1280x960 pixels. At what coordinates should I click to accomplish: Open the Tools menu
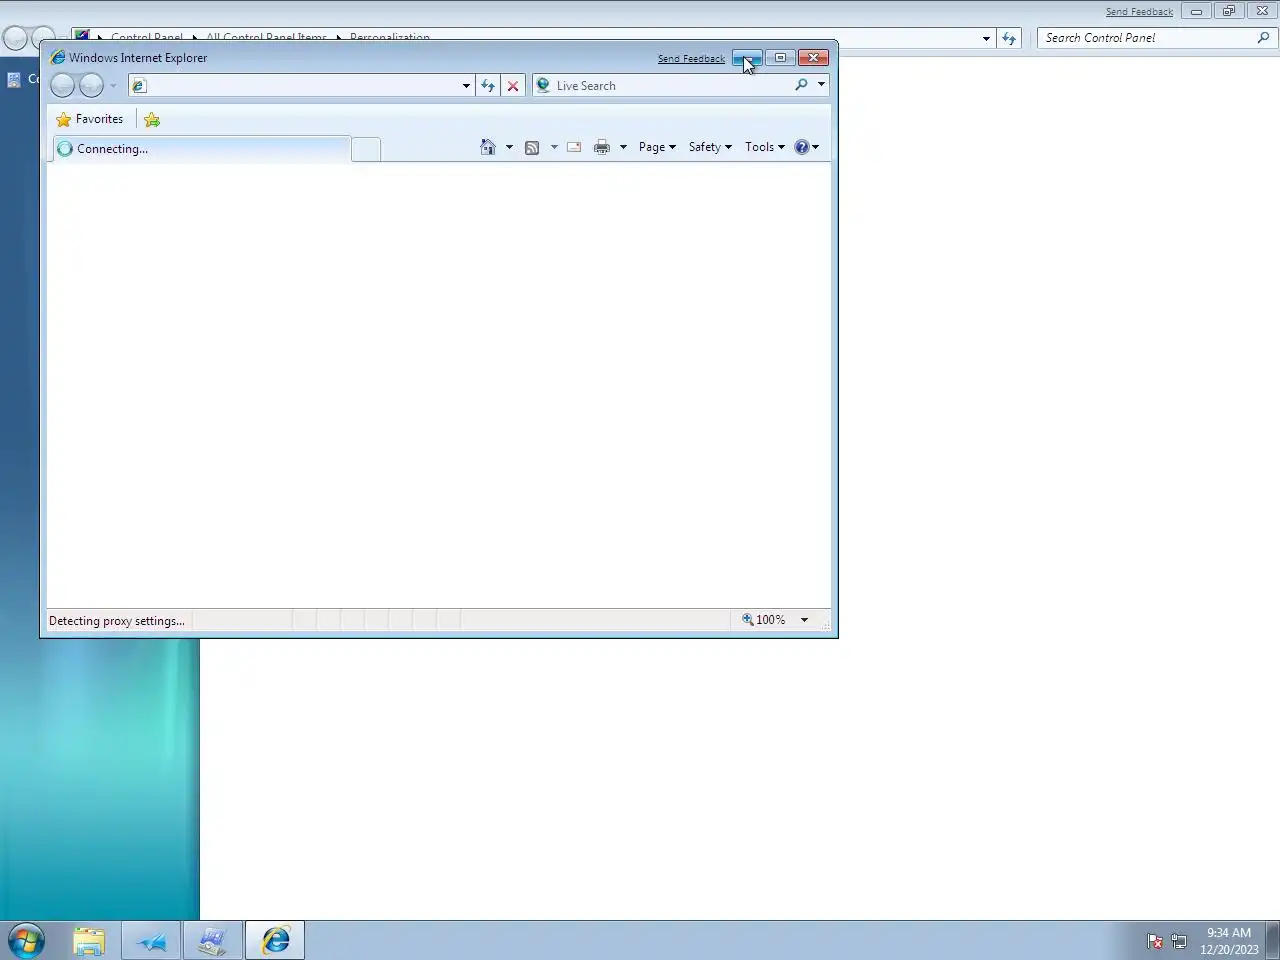(x=765, y=147)
